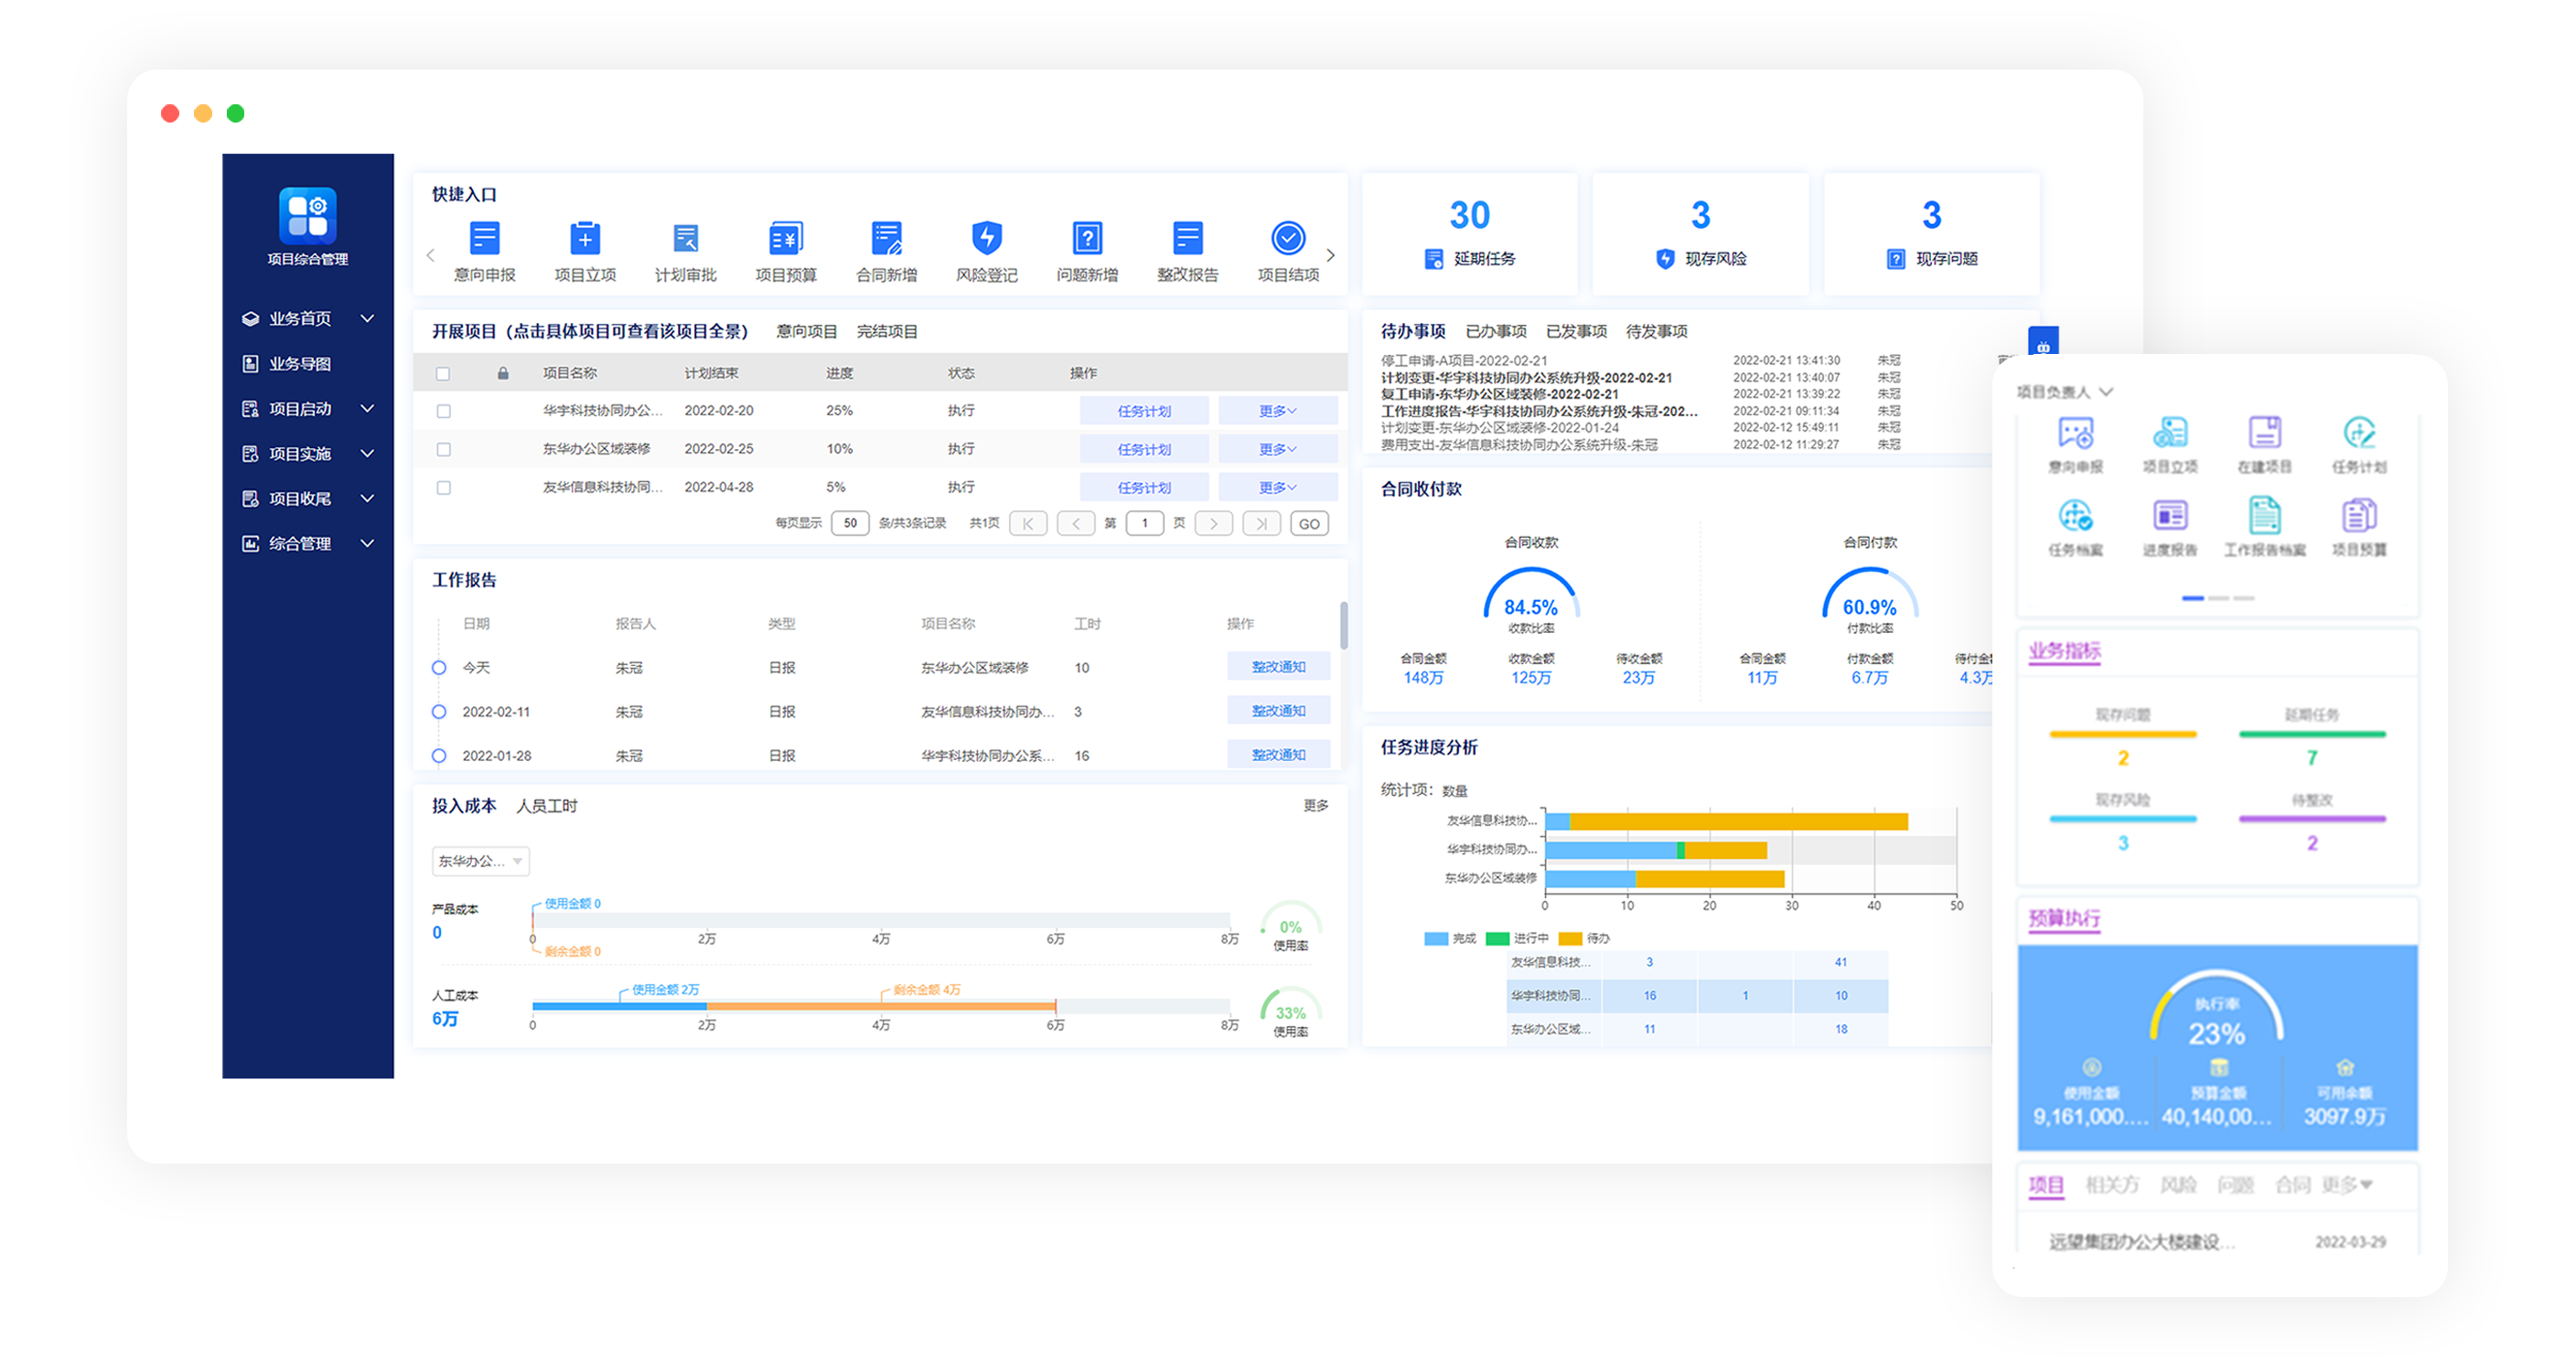Click the page number input field

(1144, 523)
